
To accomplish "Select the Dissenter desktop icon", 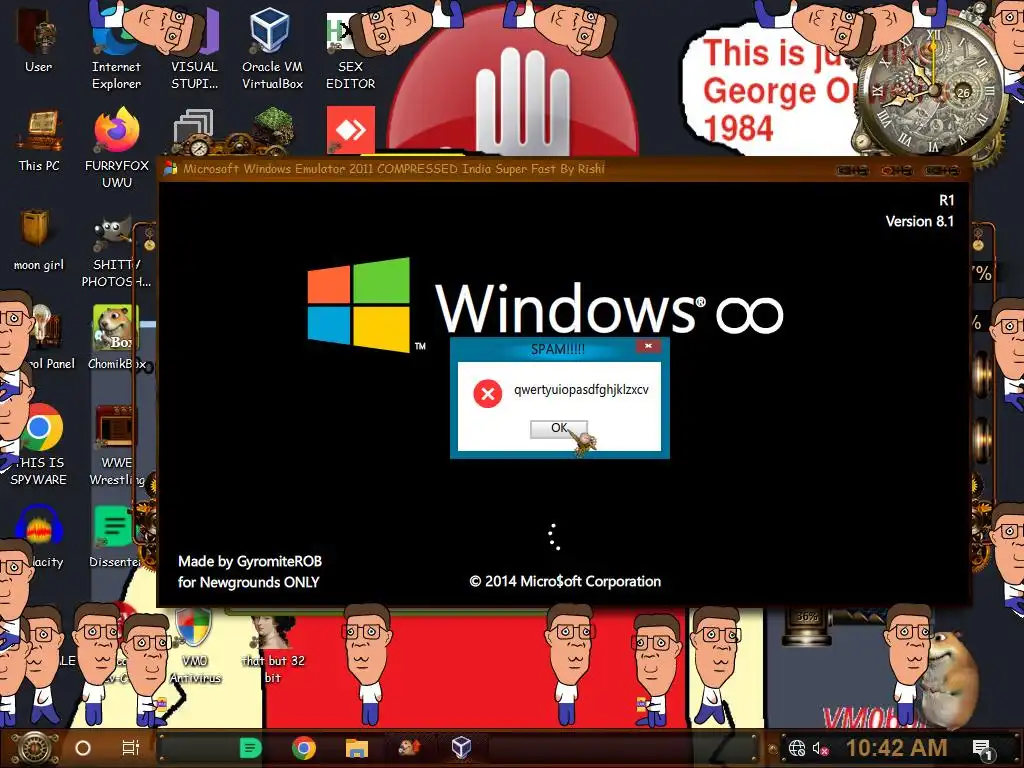I will coord(115,537).
